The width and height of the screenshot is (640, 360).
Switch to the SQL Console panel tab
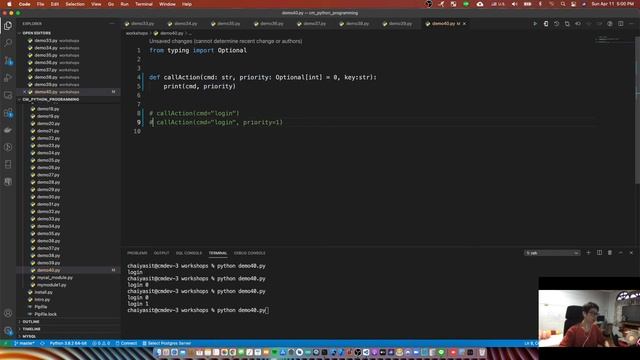(189, 253)
